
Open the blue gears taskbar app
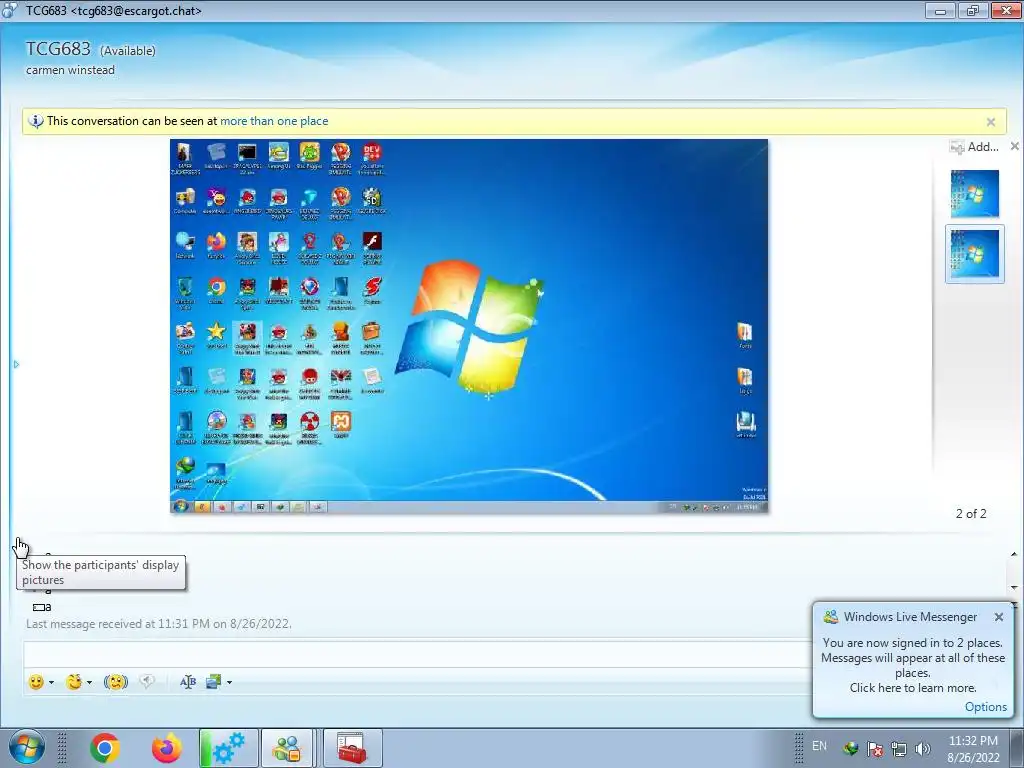click(x=228, y=748)
